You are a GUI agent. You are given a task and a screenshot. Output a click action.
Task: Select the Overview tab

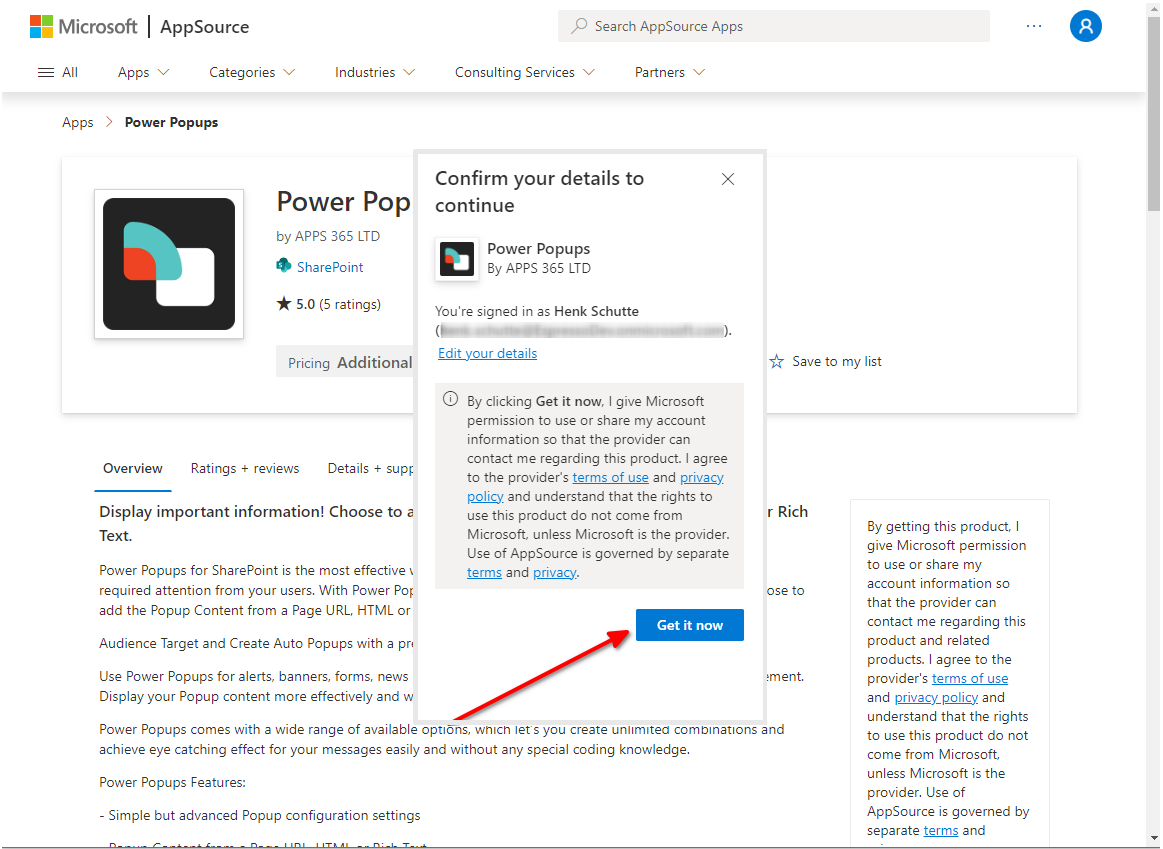pyautogui.click(x=133, y=468)
